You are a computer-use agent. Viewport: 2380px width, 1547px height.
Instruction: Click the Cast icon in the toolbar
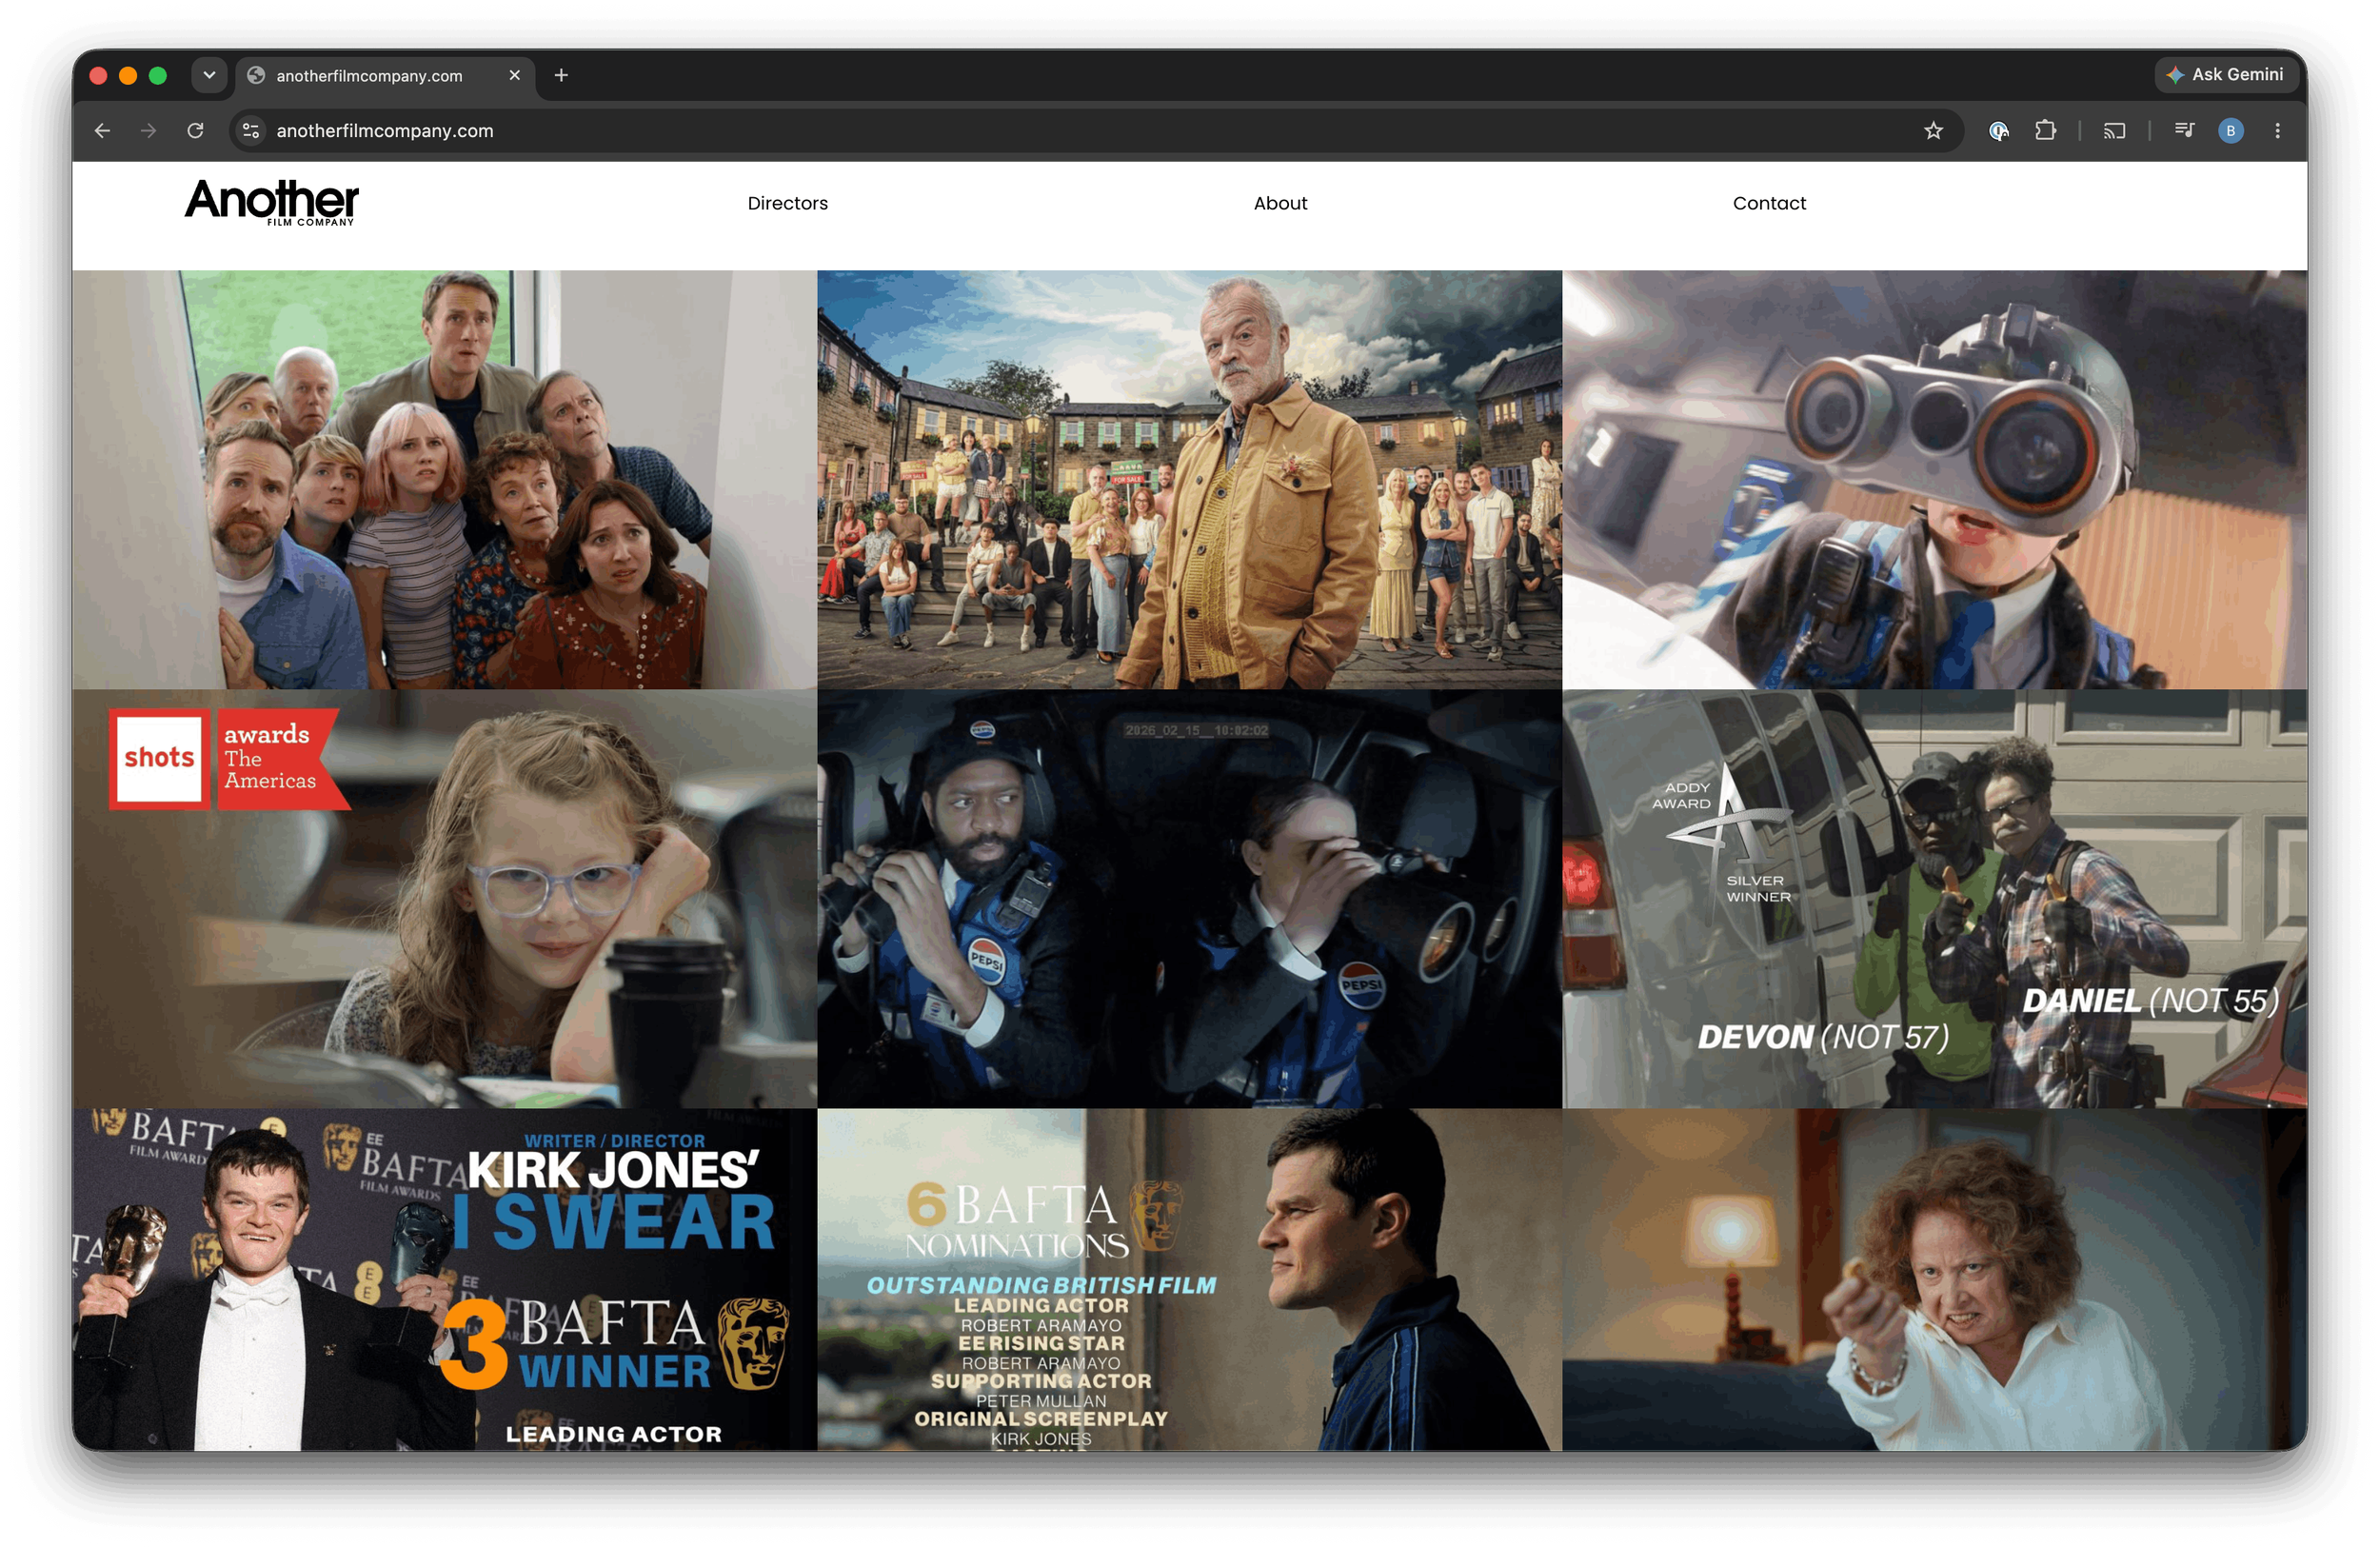(2114, 131)
